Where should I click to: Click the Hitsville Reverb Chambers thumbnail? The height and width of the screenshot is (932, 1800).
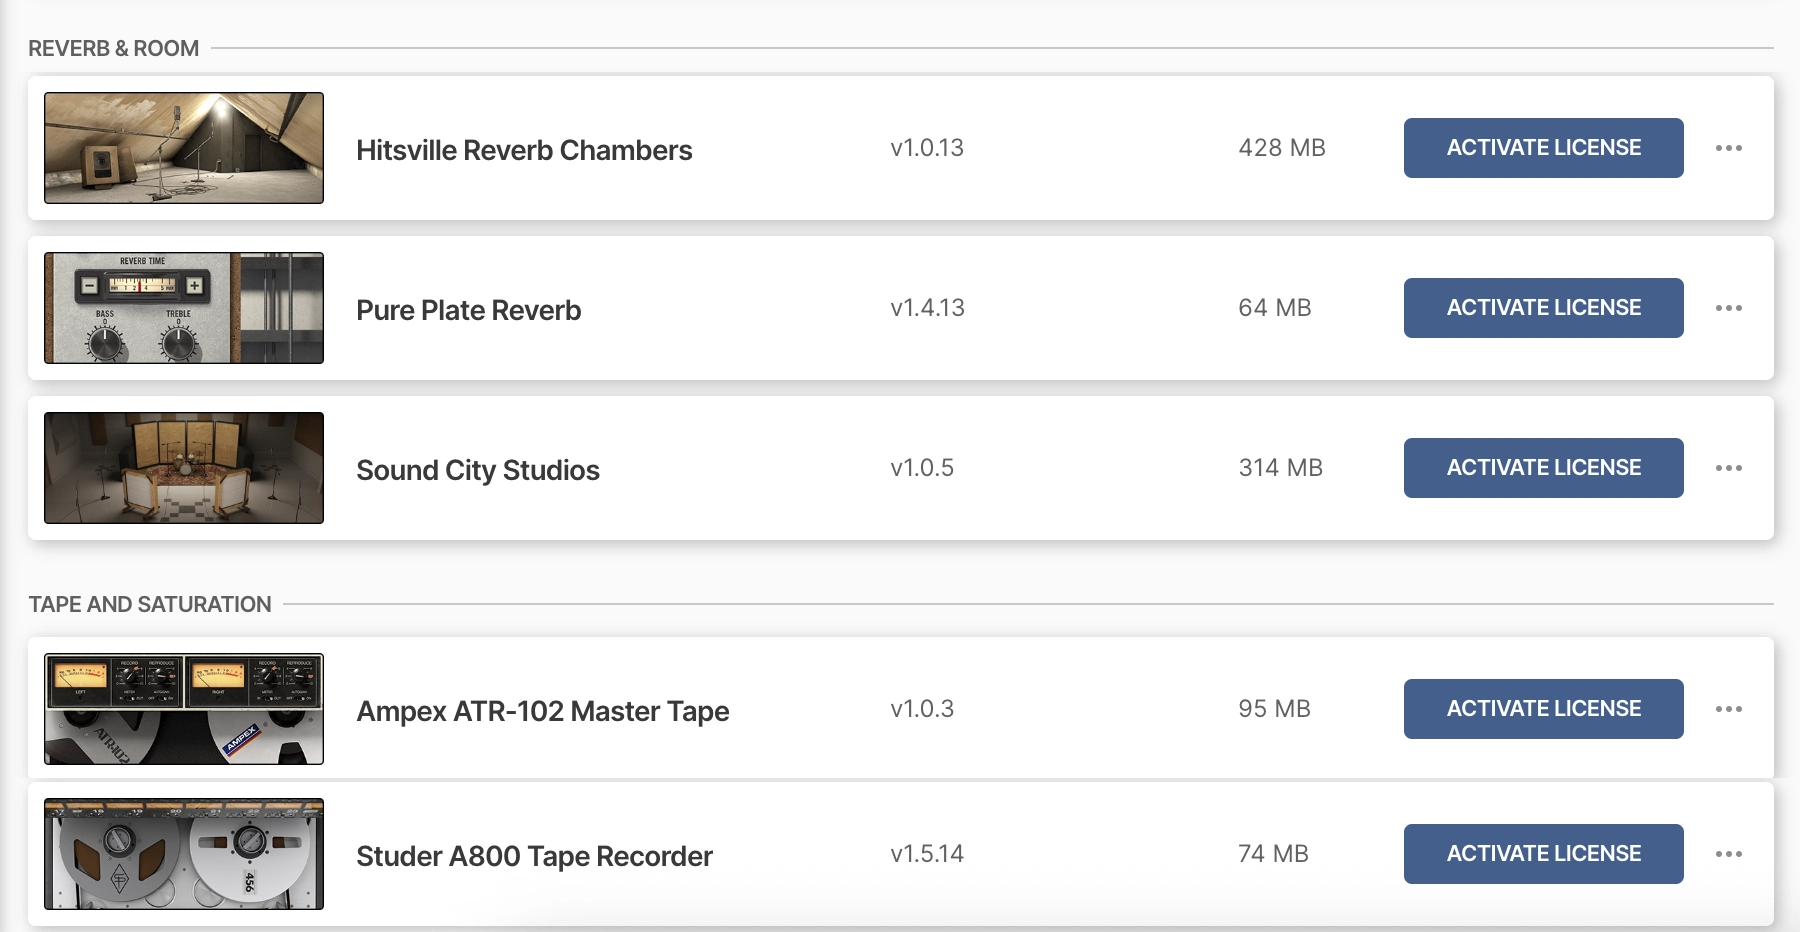coord(184,148)
